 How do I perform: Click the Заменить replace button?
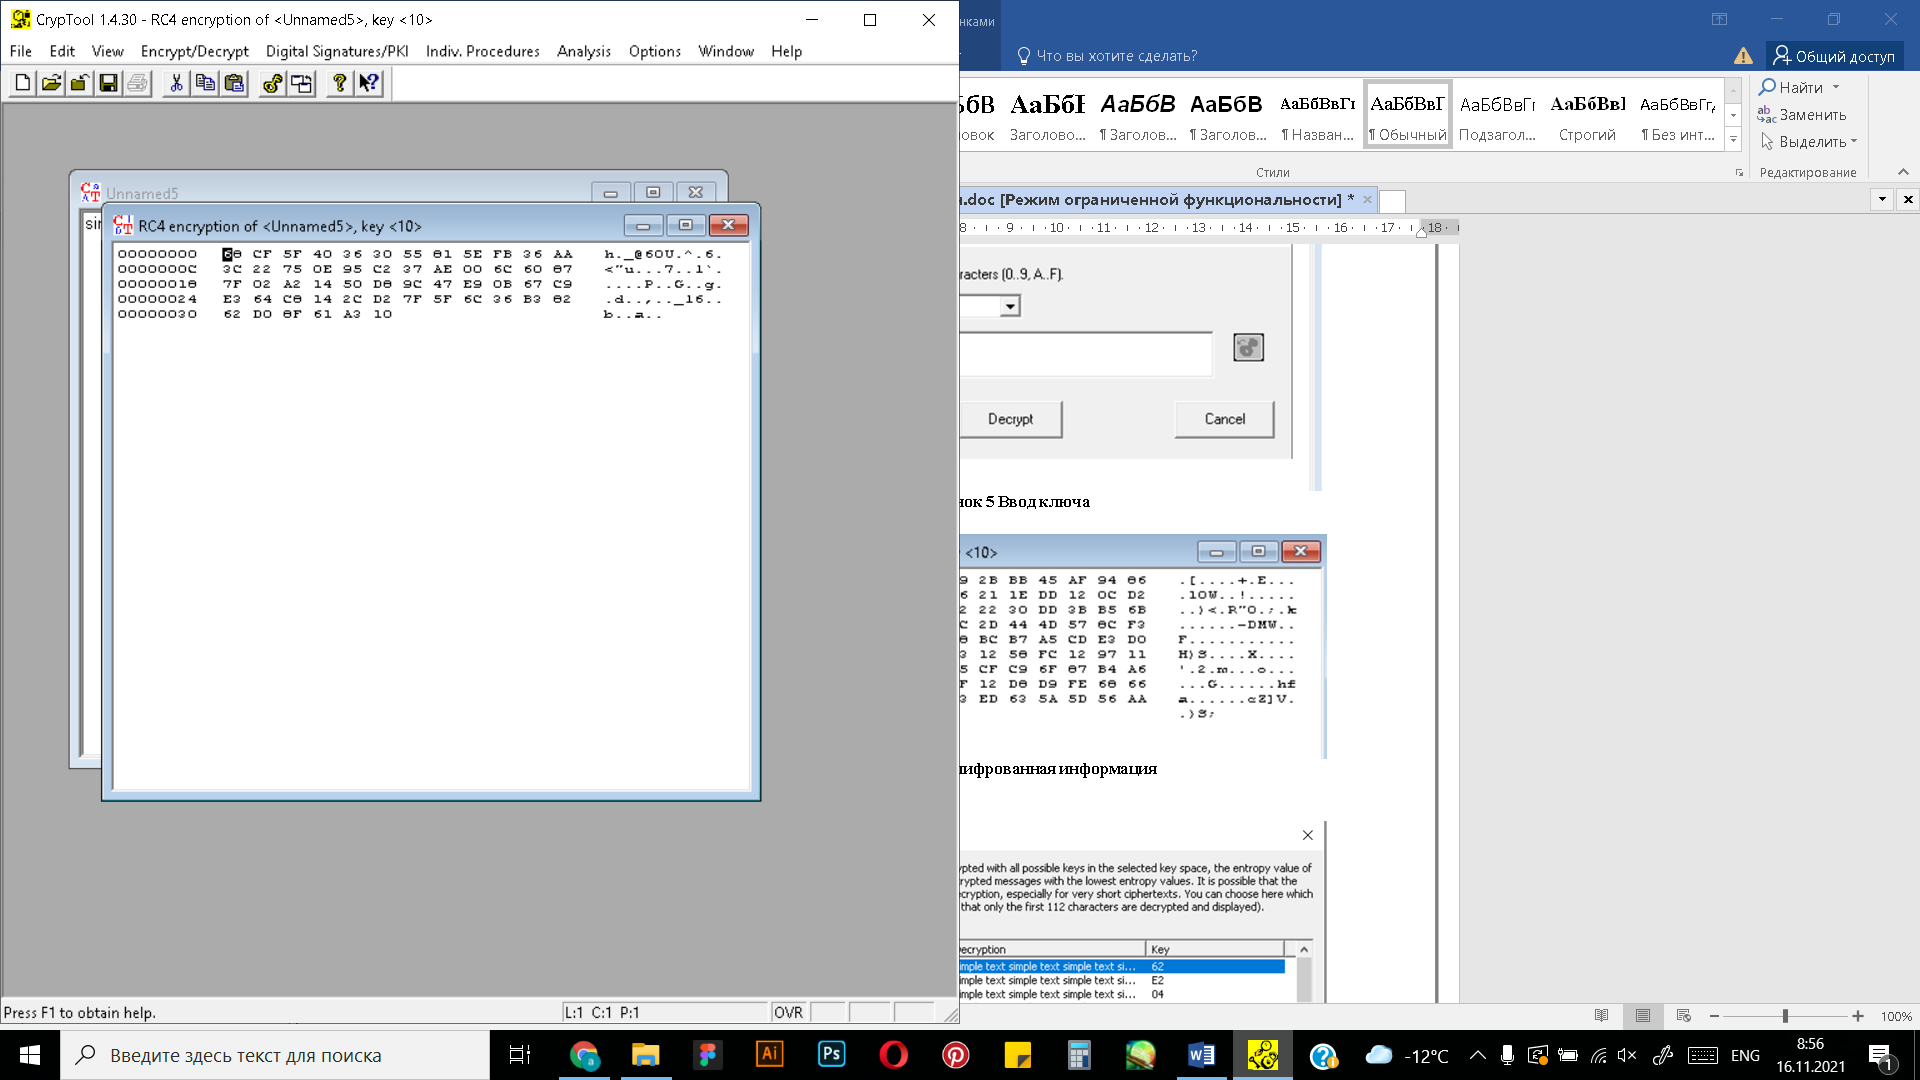[x=1802, y=115]
